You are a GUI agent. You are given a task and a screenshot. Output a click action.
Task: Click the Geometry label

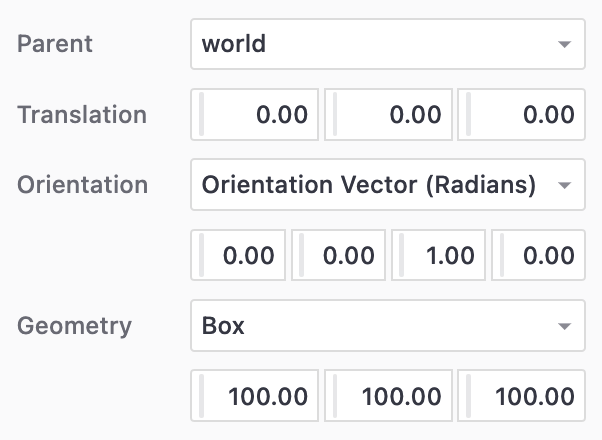pos(74,326)
